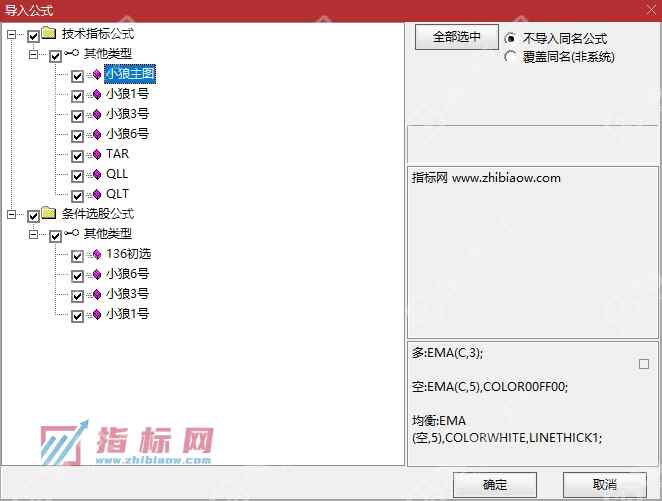
Task: Collapse 其他类型 node under 技术指标公式
Action: [33, 54]
